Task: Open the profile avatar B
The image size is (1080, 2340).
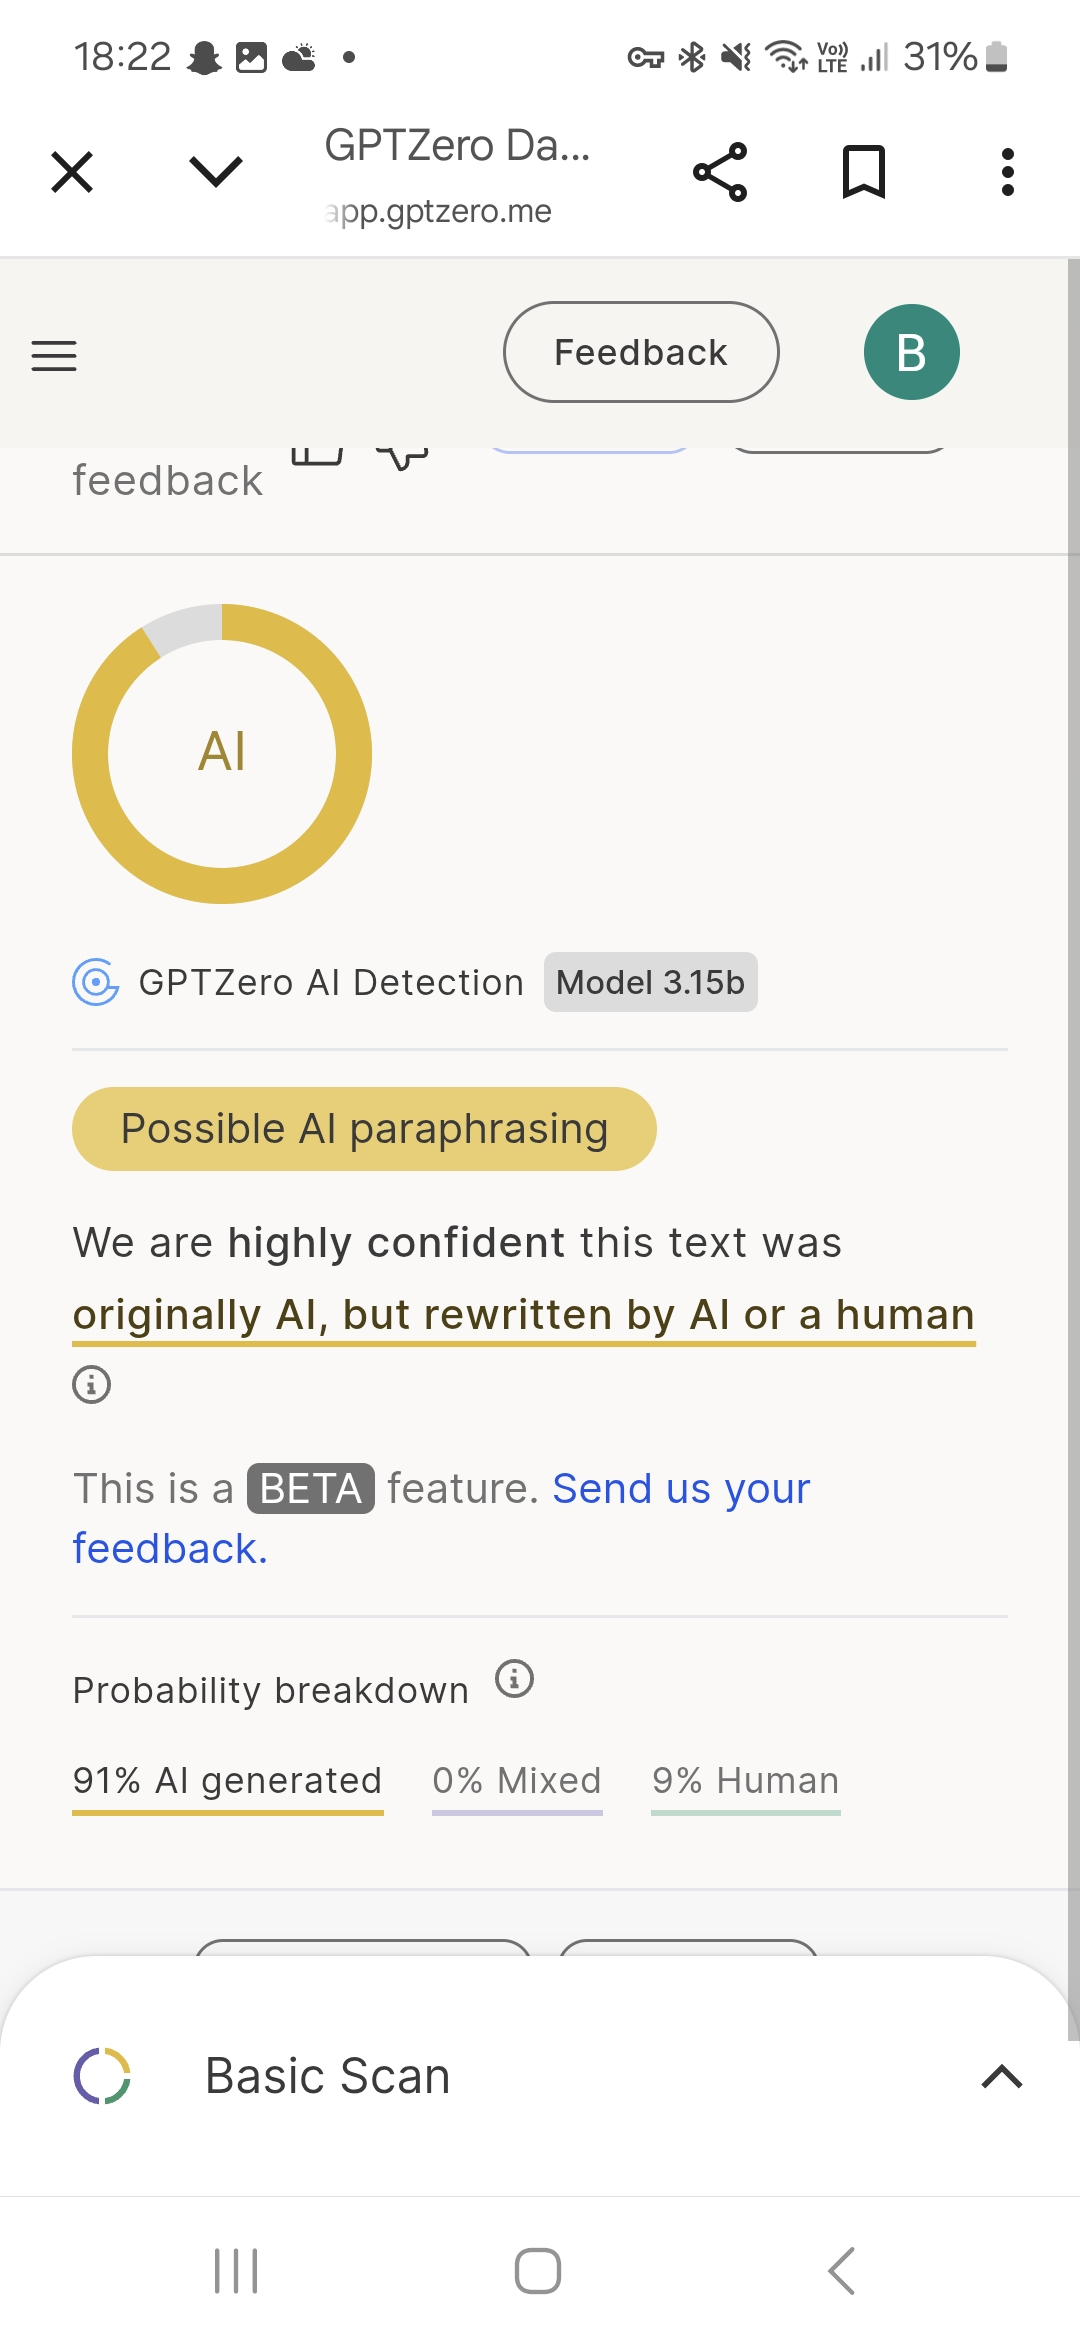Action: tap(911, 351)
